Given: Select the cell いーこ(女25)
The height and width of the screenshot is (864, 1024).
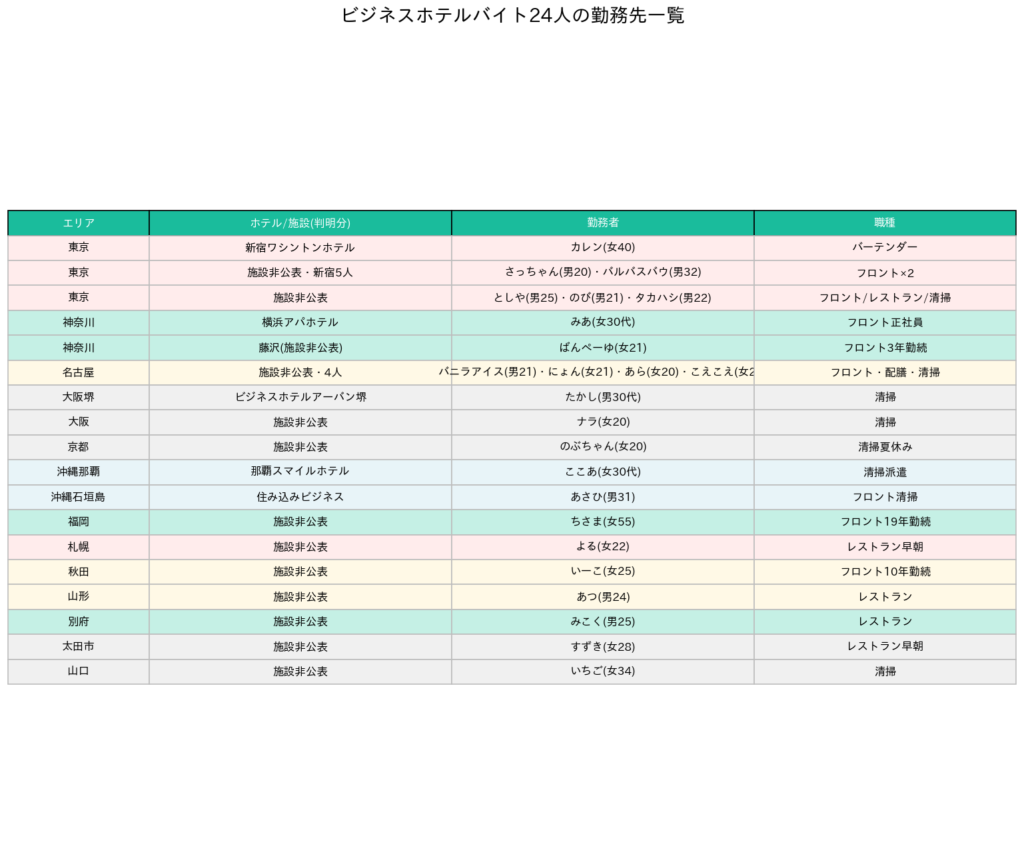Looking at the screenshot, I should [603, 572].
